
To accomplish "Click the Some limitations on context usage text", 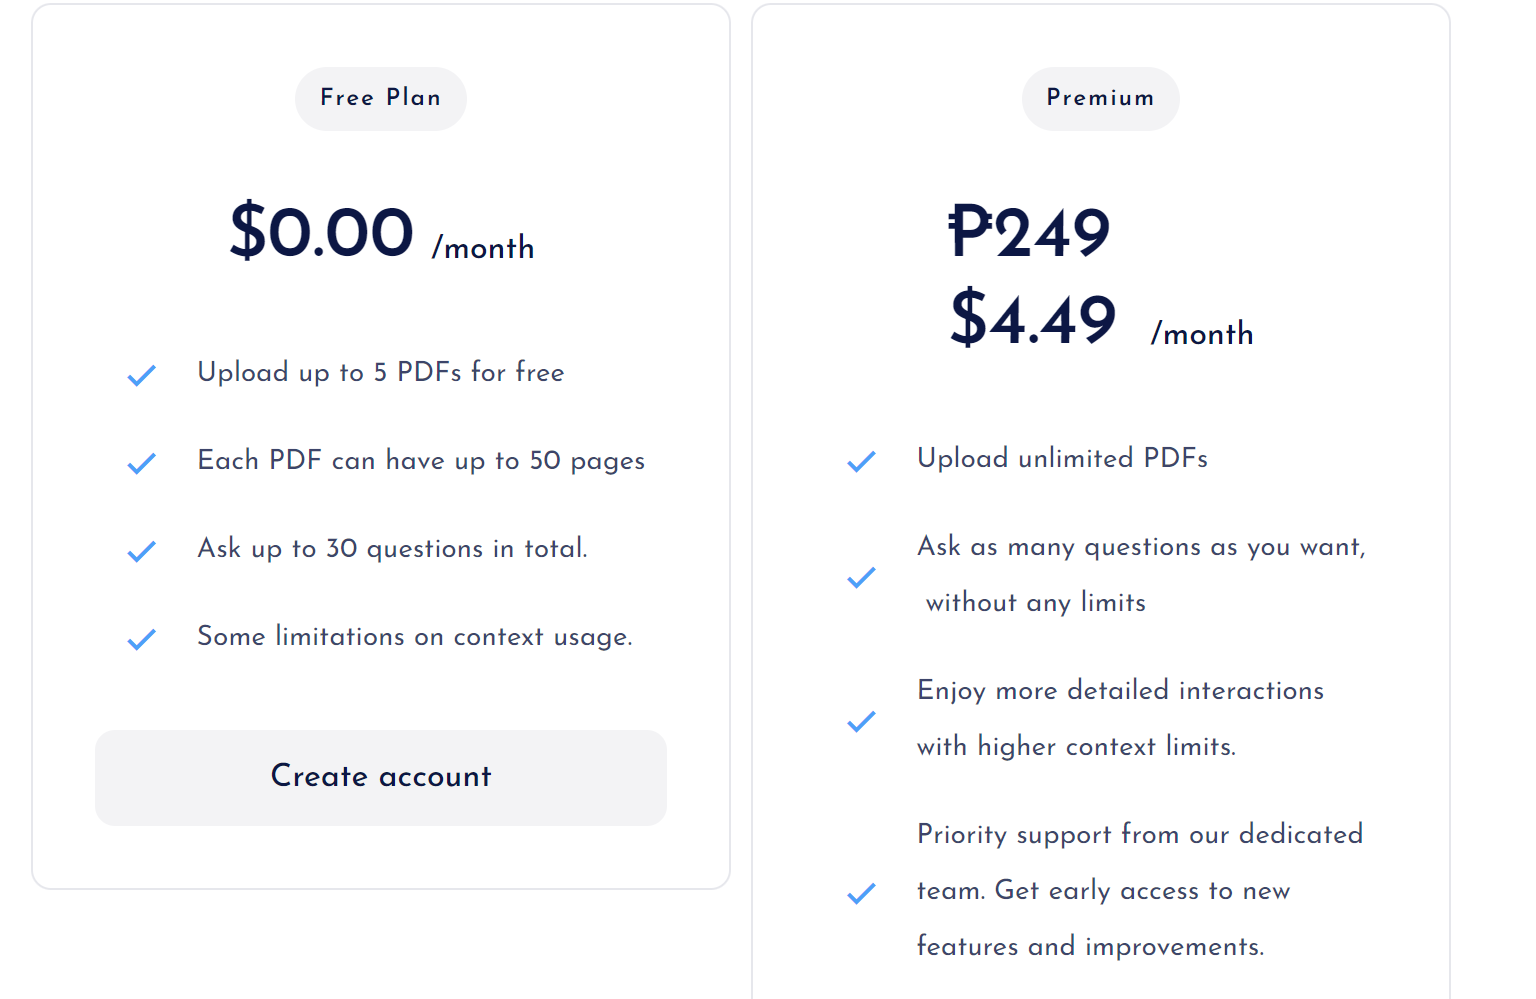I will coord(415,637).
